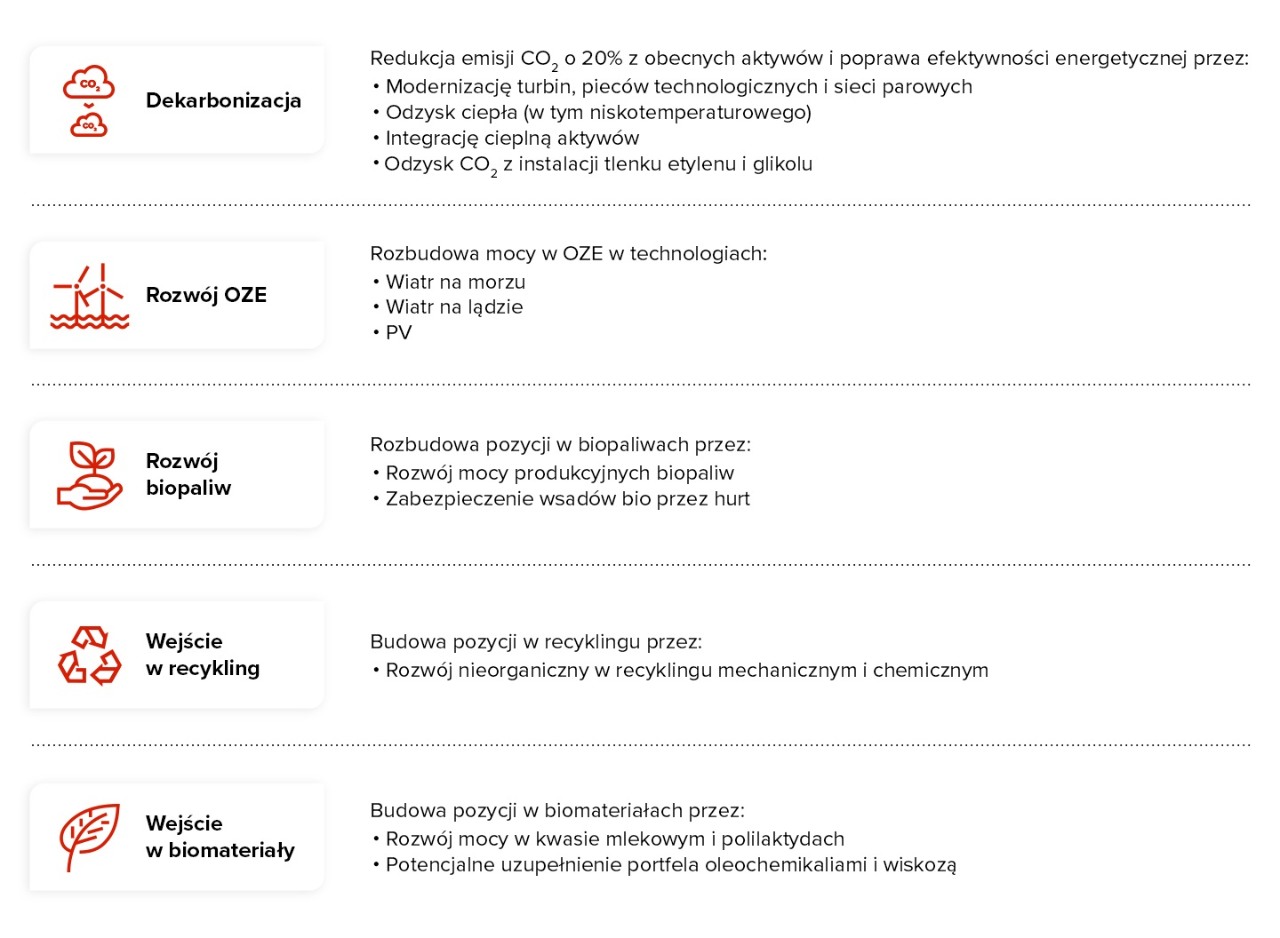Open the Rozwój biopaliw card

pos(188,475)
